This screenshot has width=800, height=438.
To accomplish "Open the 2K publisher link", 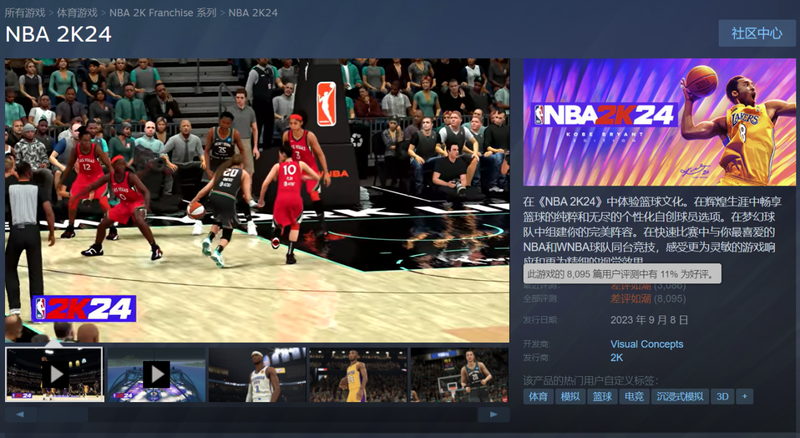I will click(616, 357).
